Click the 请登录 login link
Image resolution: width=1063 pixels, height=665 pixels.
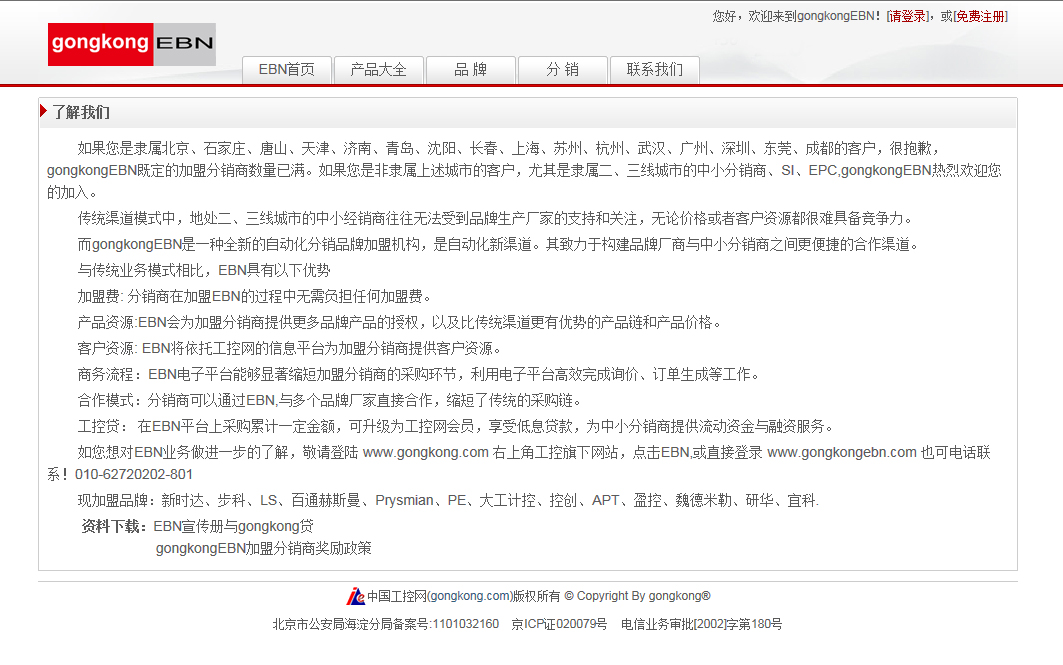coord(908,16)
